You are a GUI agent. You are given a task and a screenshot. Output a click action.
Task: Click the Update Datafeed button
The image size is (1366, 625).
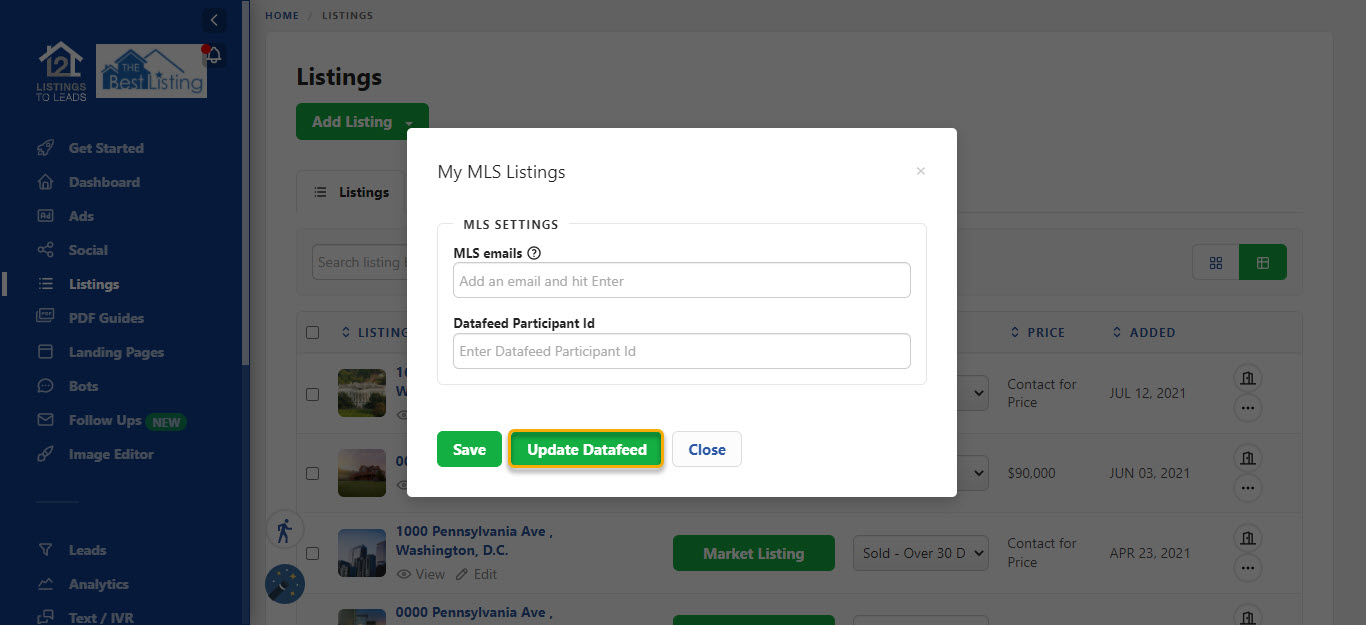(587, 449)
